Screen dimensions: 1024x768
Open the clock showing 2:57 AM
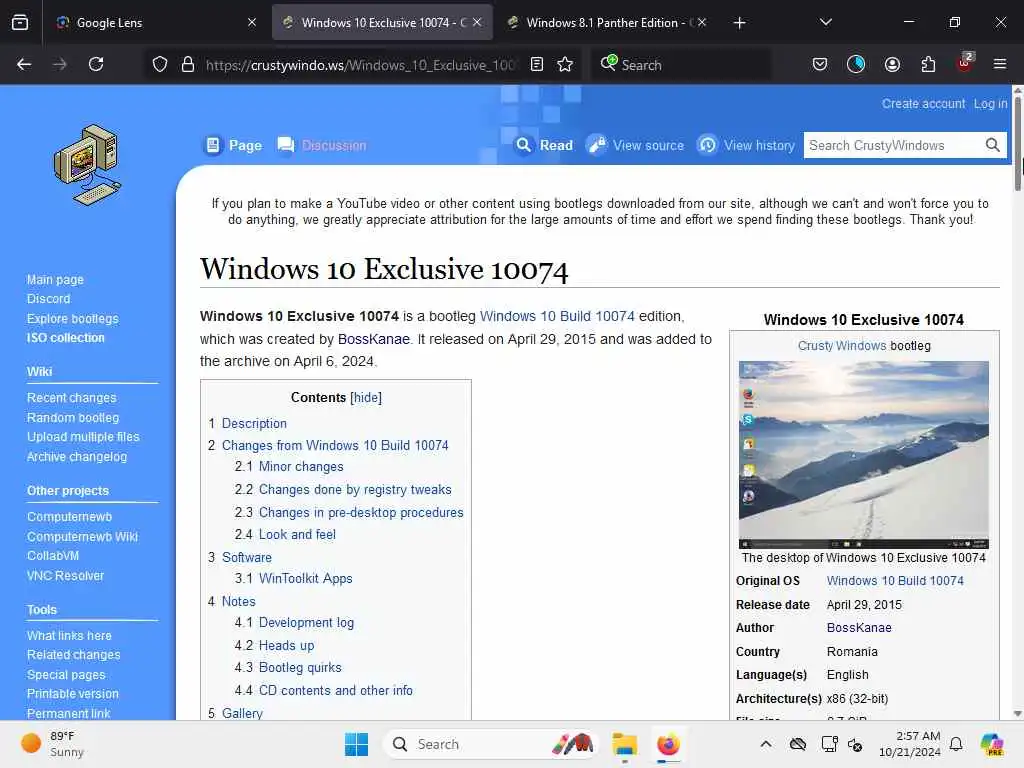point(908,744)
